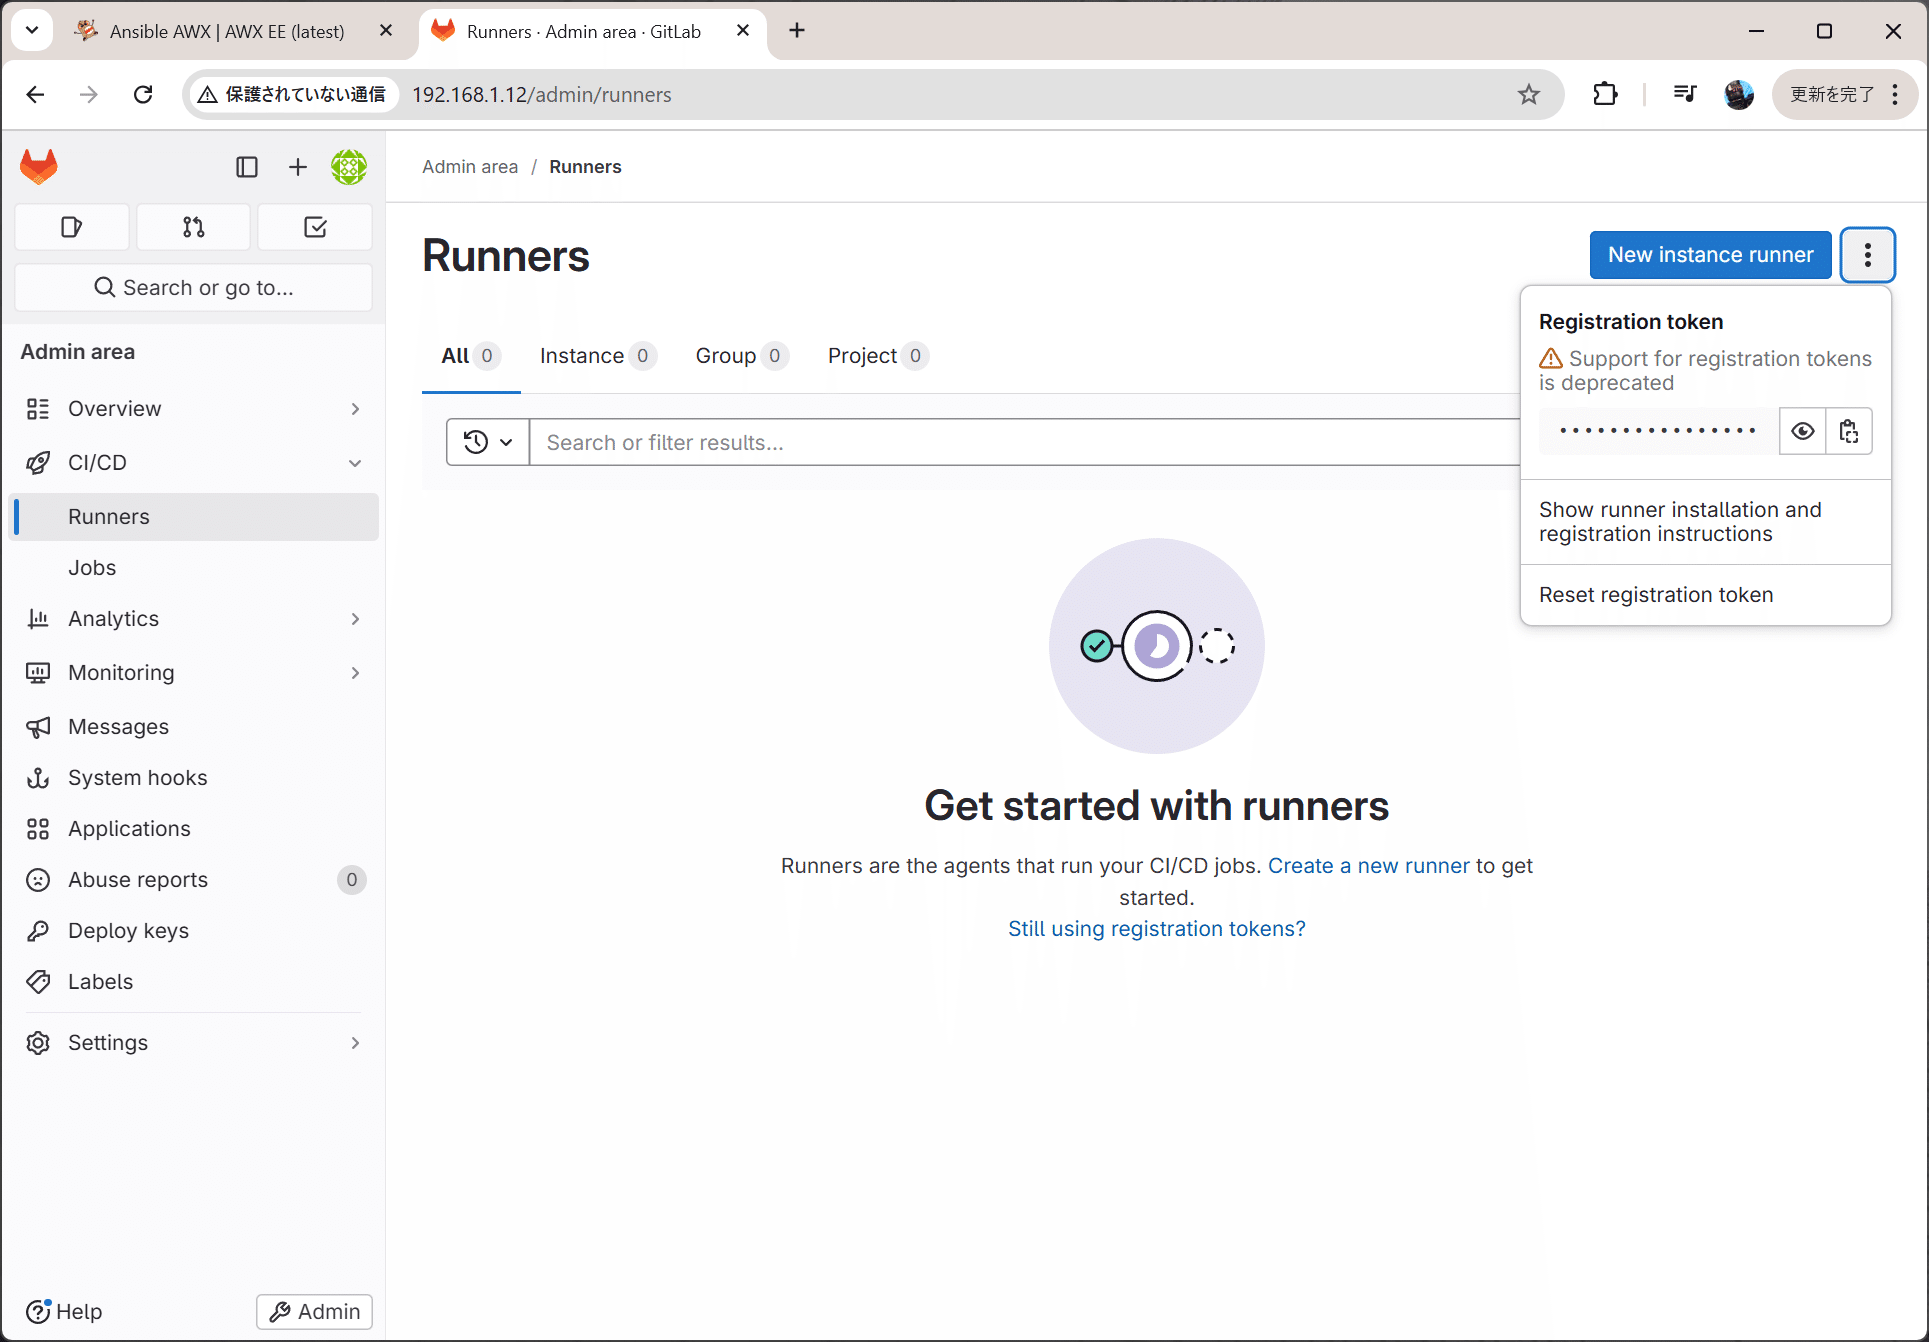This screenshot has width=1929, height=1342.
Task: Reveal the hidden registration token
Action: click(x=1803, y=430)
